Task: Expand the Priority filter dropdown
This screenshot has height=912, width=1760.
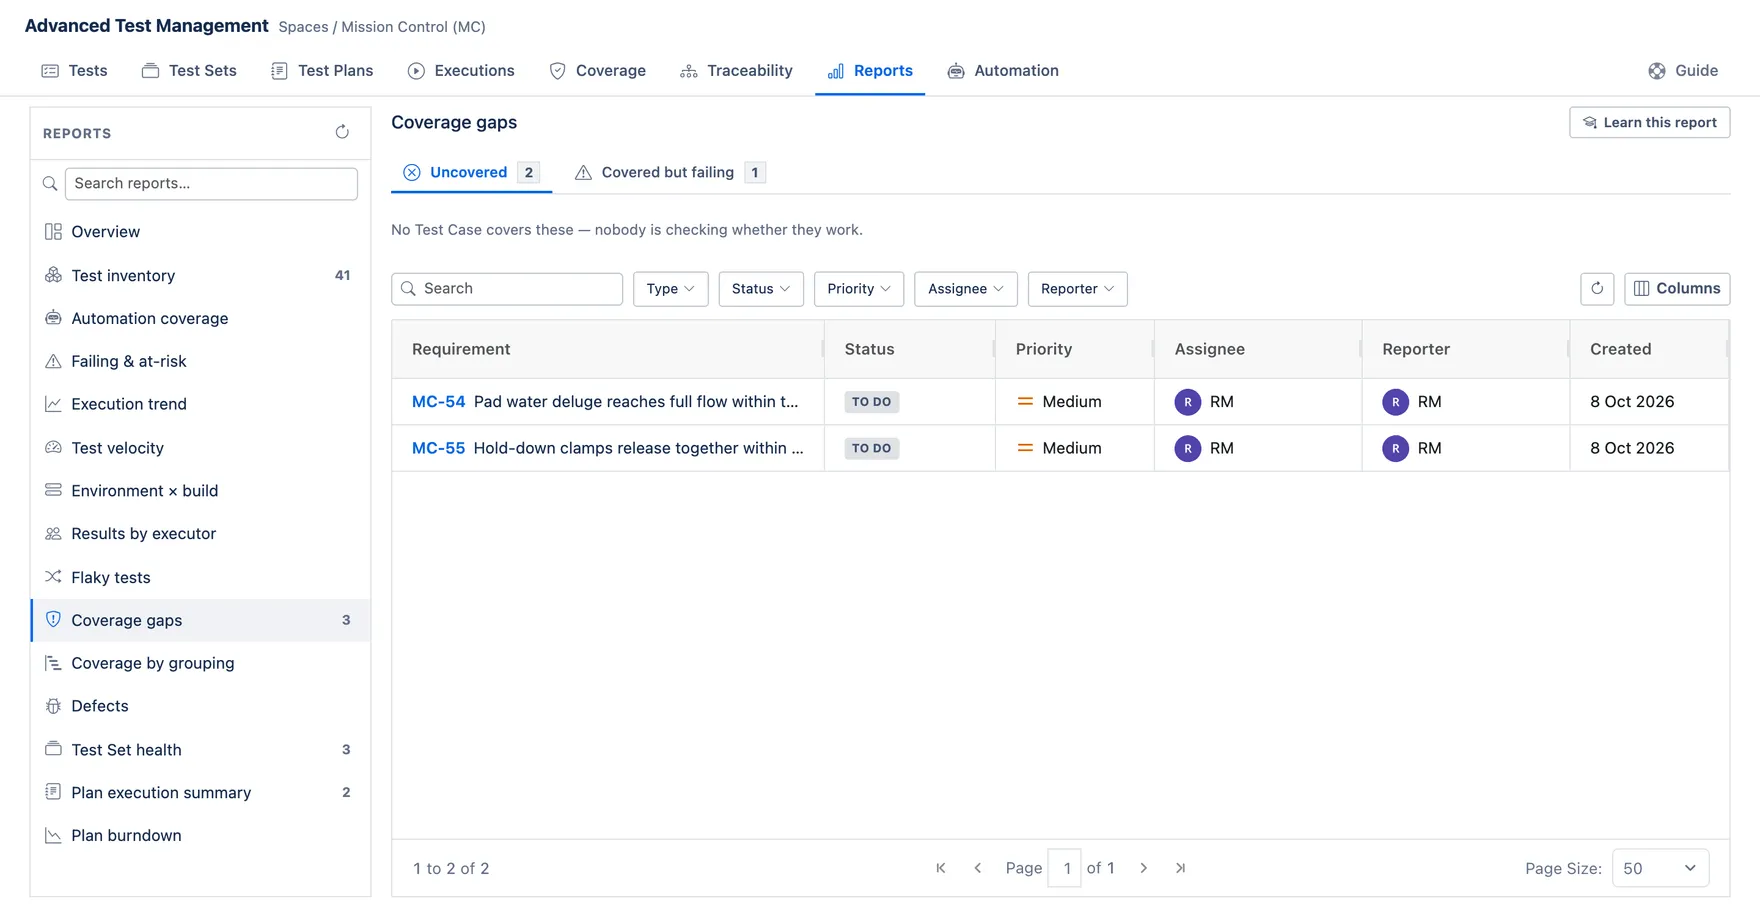Action: (859, 289)
